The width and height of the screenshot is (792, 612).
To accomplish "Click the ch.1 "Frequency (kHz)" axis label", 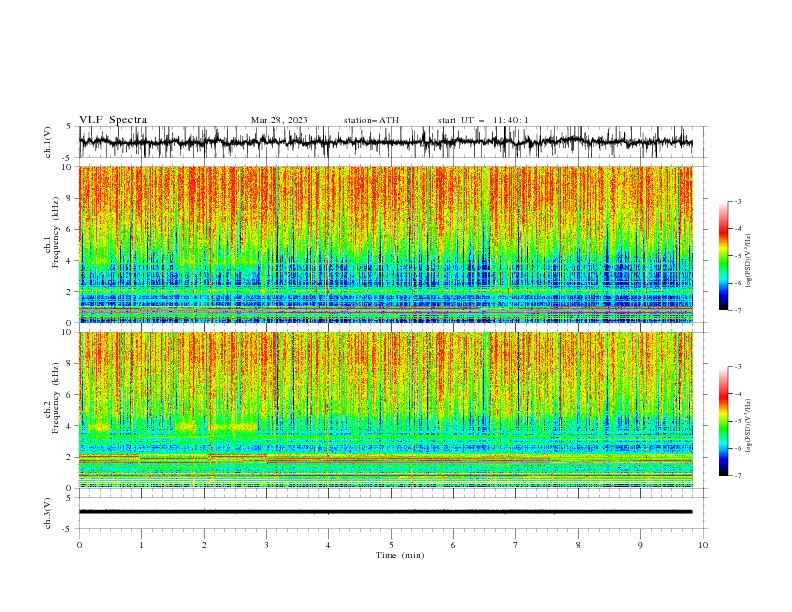I will coord(55,232).
